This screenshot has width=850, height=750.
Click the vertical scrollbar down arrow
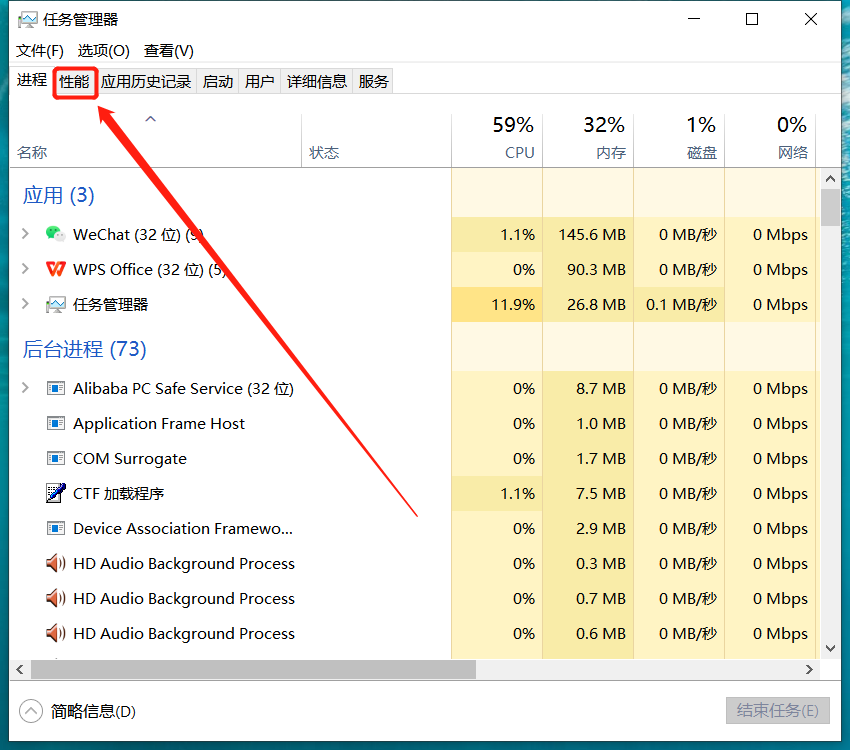click(x=830, y=648)
